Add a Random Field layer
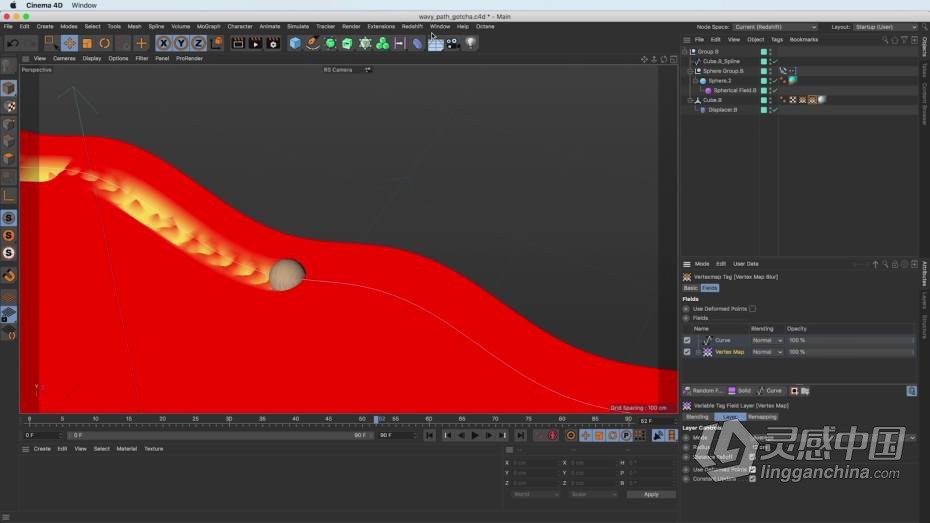Viewport: 930px width, 523px height. [x=703, y=391]
